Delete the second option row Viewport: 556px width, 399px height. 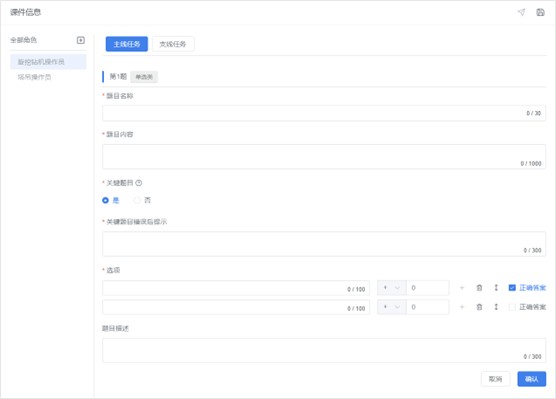click(479, 307)
